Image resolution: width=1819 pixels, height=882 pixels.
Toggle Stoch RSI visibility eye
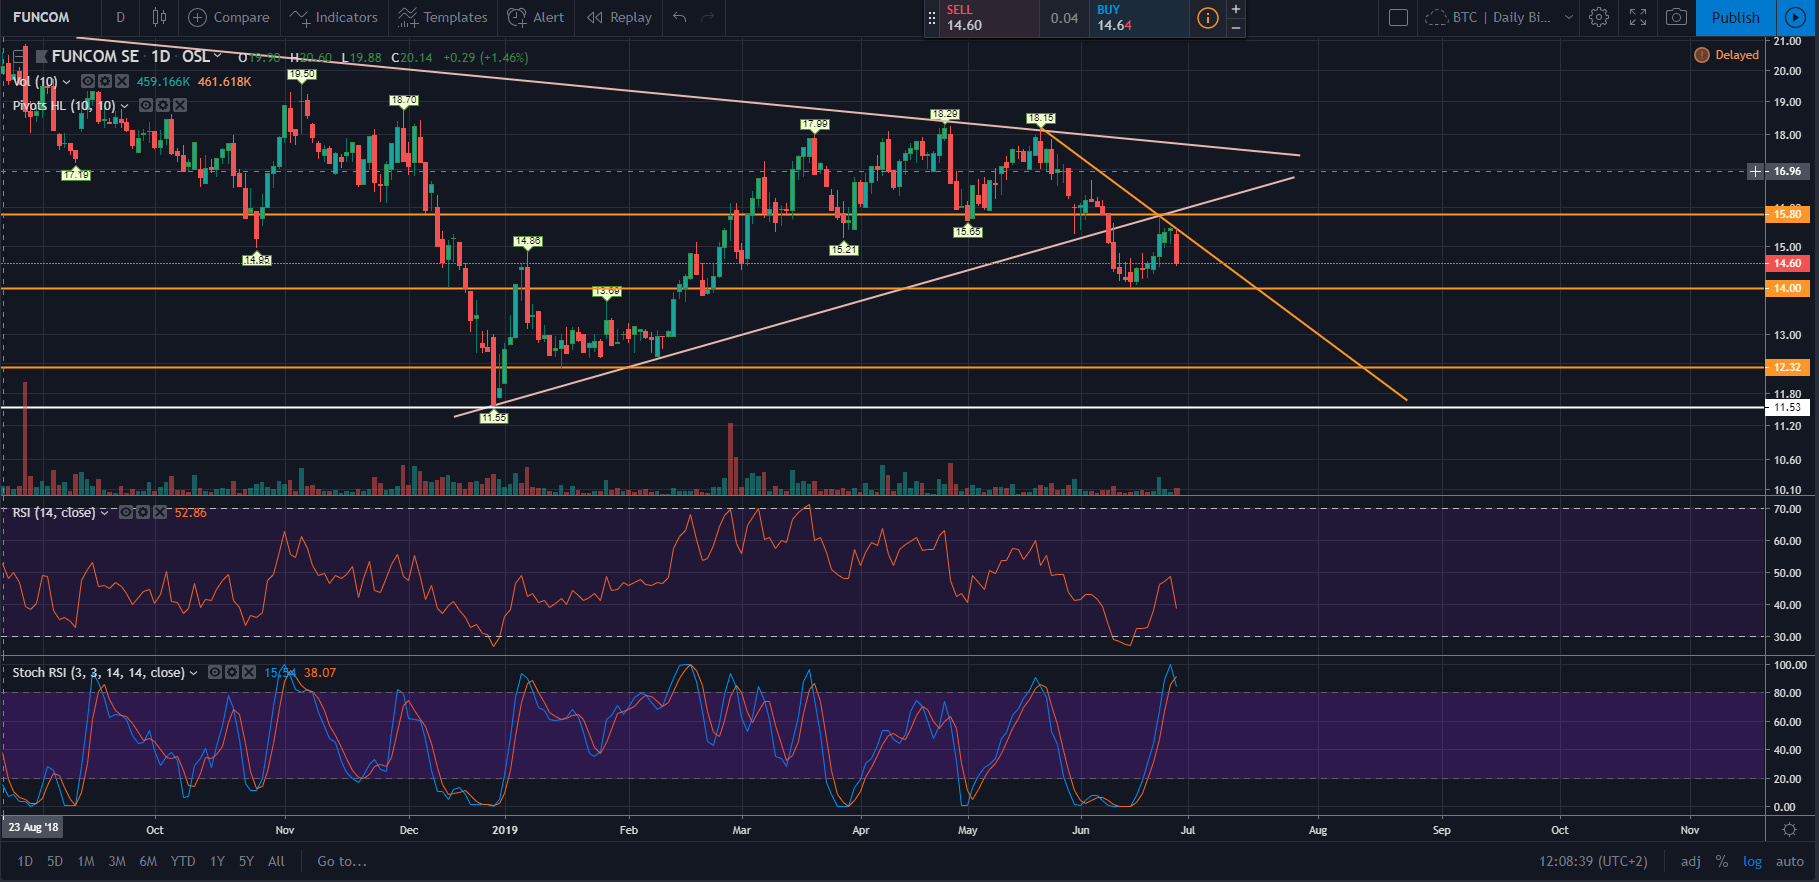click(215, 672)
